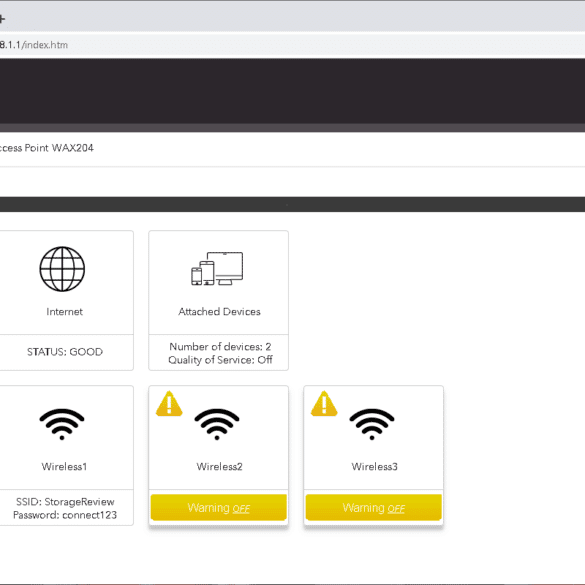Turn off warning on Wireless3 via OFF
This screenshot has height=585, width=585.
[396, 509]
